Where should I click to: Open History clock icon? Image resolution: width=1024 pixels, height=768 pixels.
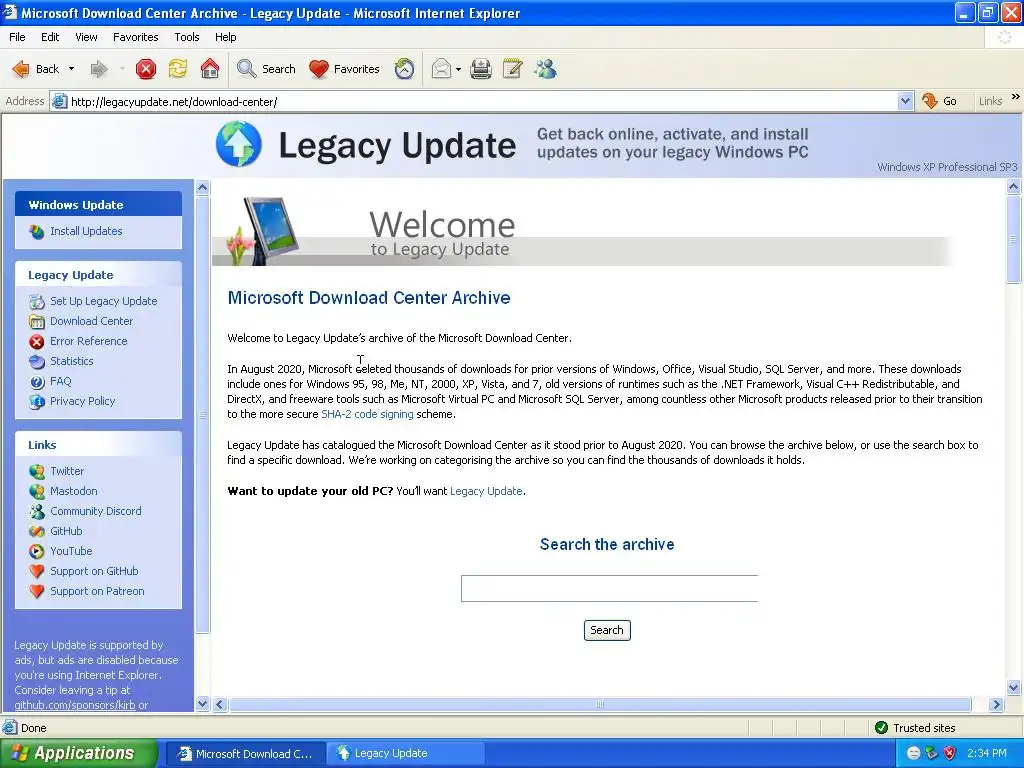(404, 69)
